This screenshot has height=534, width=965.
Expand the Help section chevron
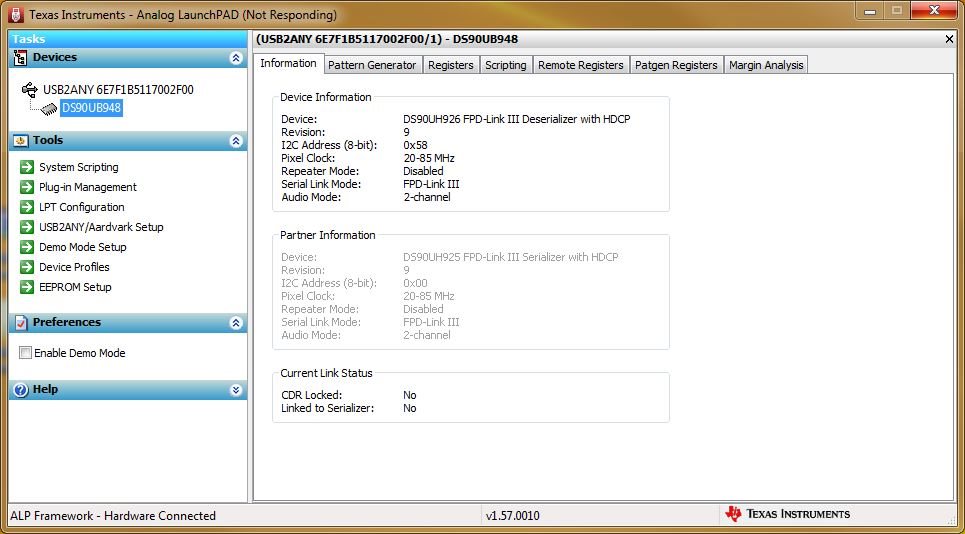coord(236,389)
